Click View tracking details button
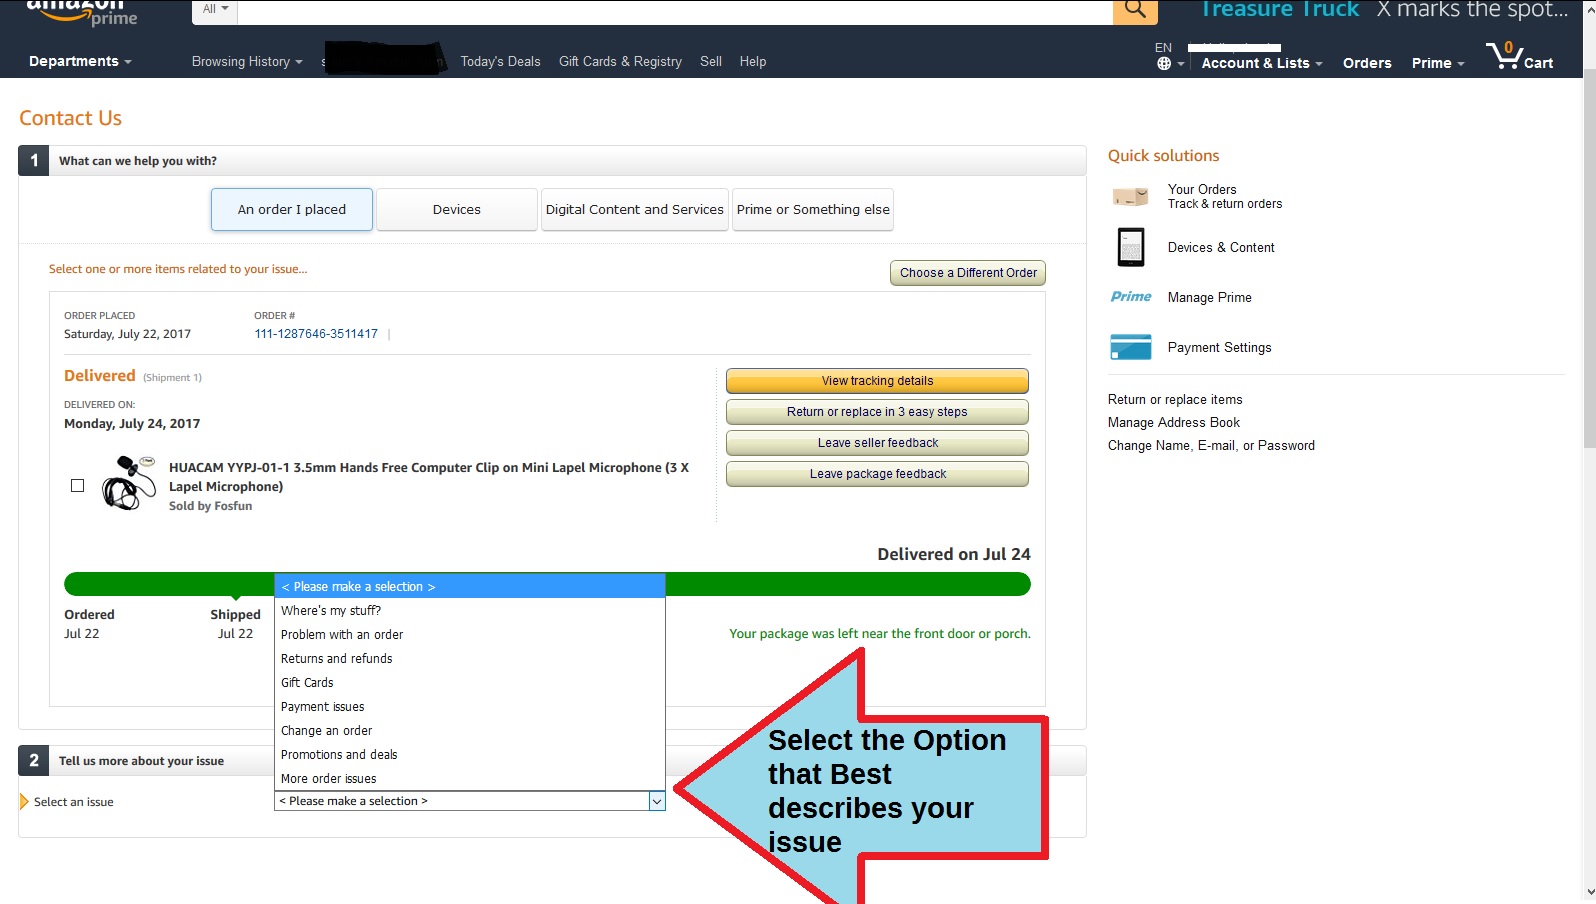The height and width of the screenshot is (904, 1596). 877,381
